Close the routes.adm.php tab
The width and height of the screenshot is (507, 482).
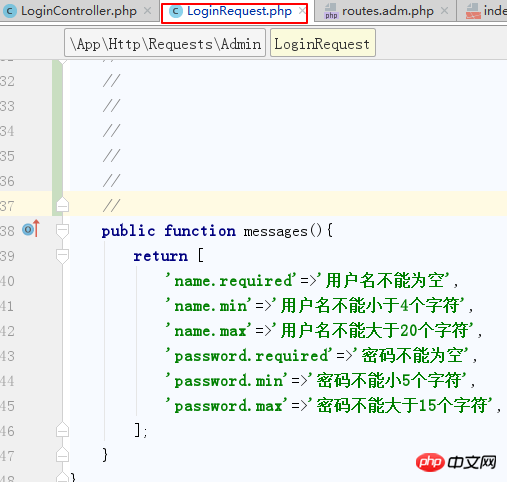coord(444,11)
